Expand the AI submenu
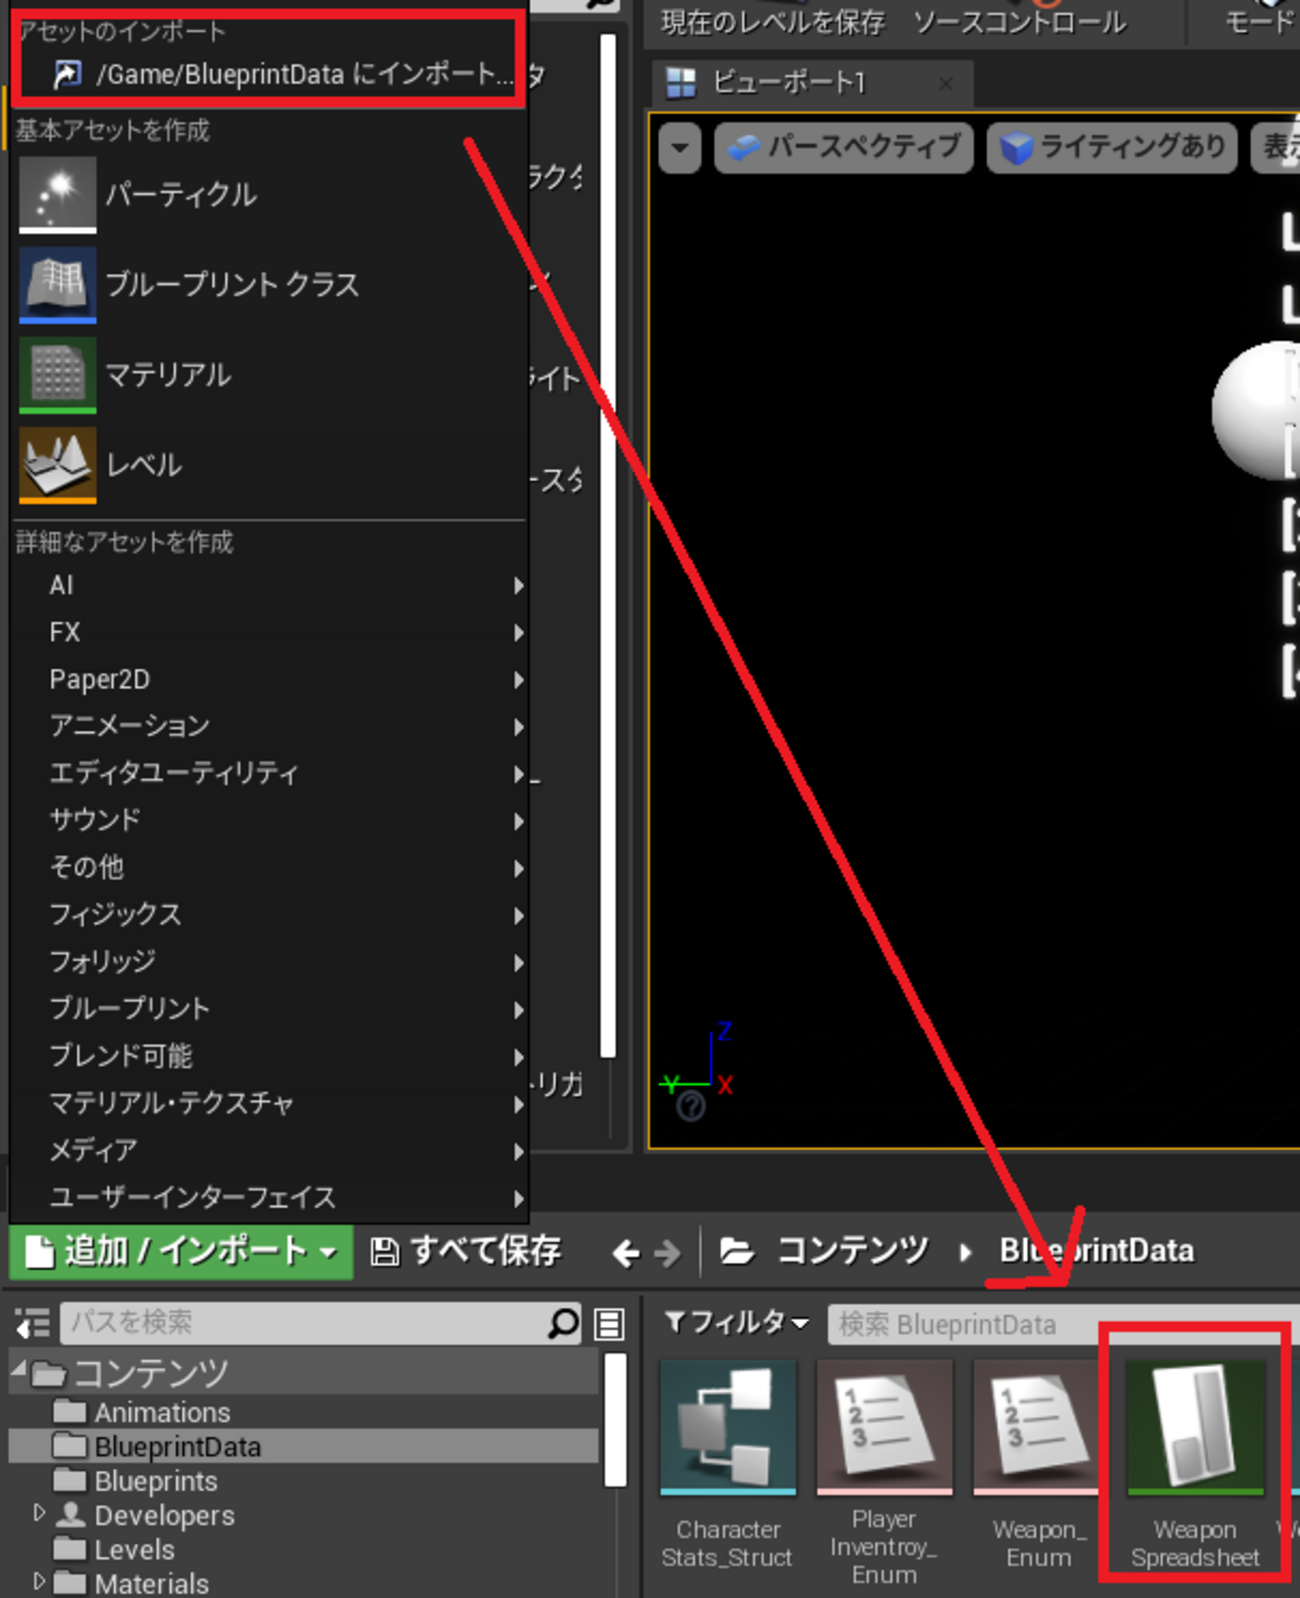The height and width of the screenshot is (1598, 1300). (x=270, y=585)
